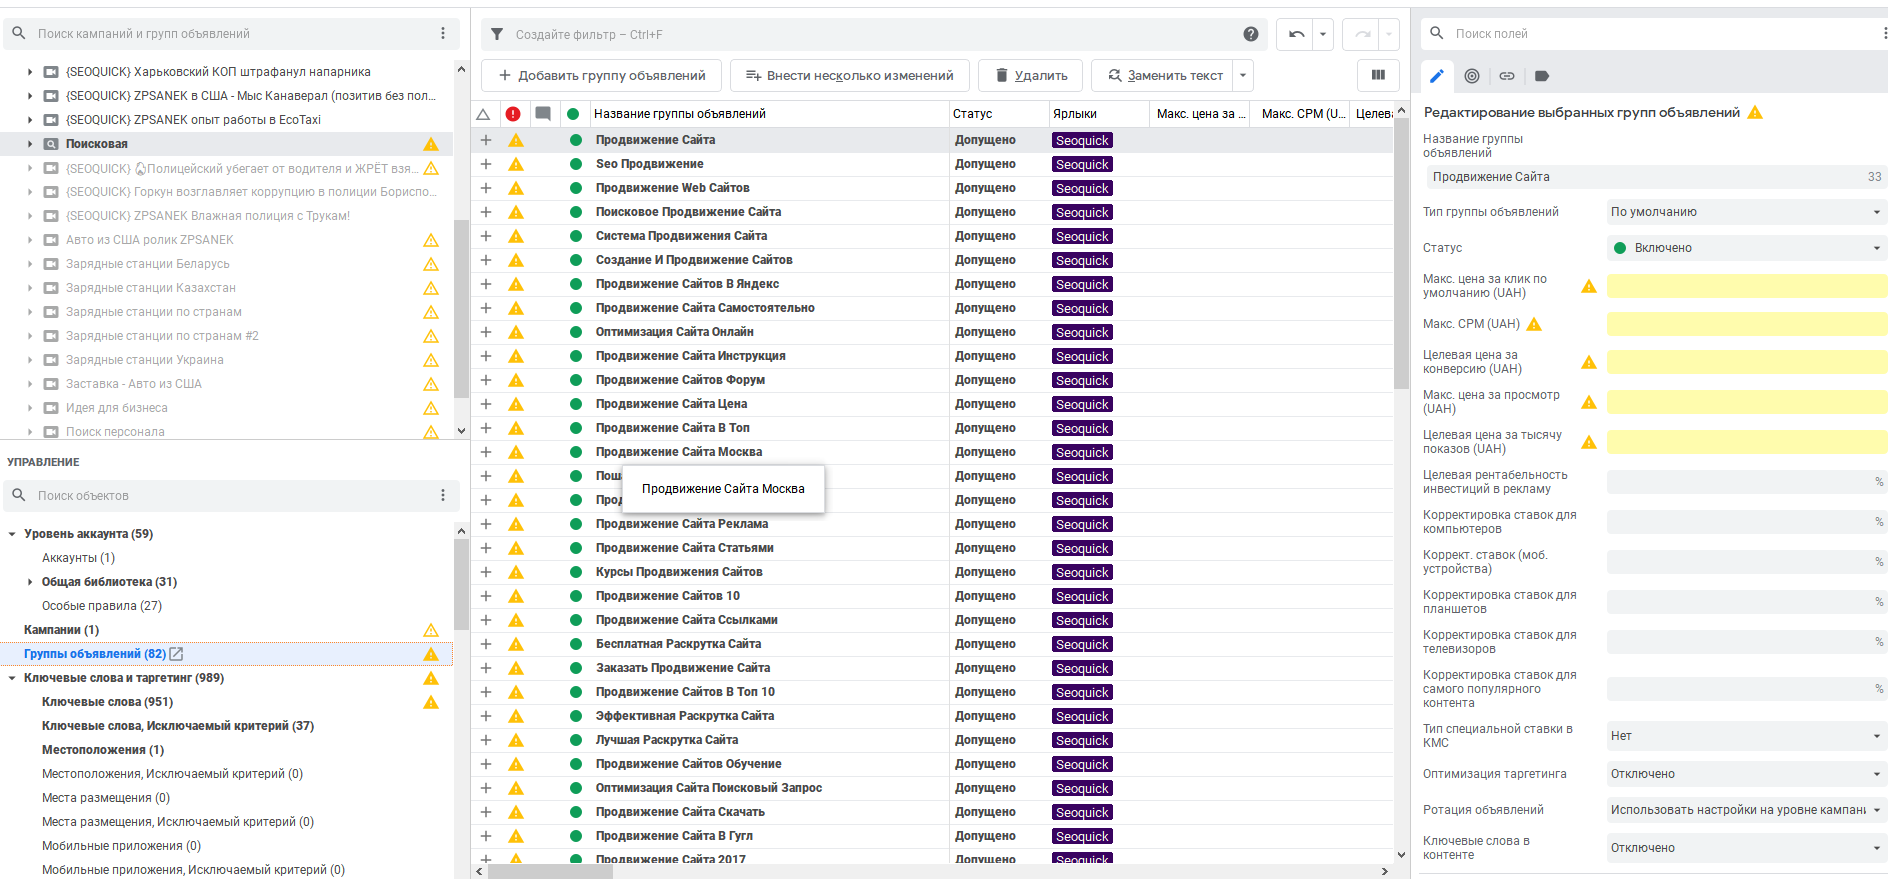Click 'Внести несколько изменений' button
The image size is (1888, 879).
pyautogui.click(x=850, y=75)
